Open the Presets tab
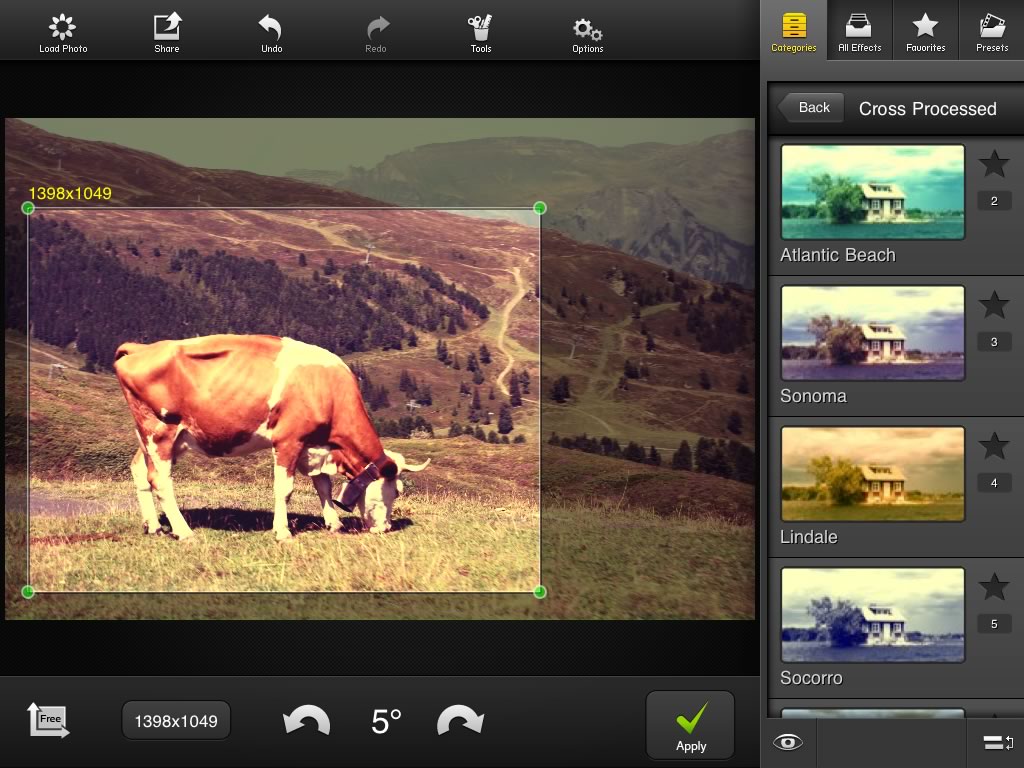Screen dimensions: 1024x768 coord(991,31)
